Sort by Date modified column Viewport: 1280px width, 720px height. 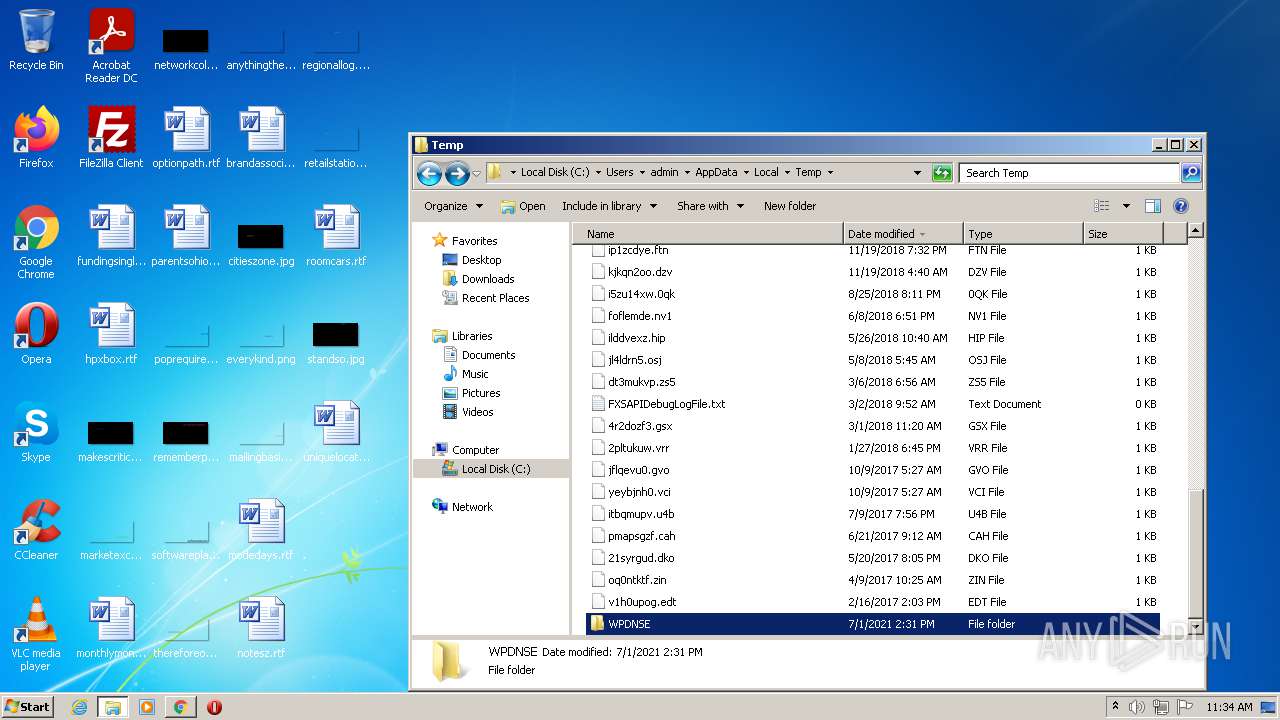904,234
